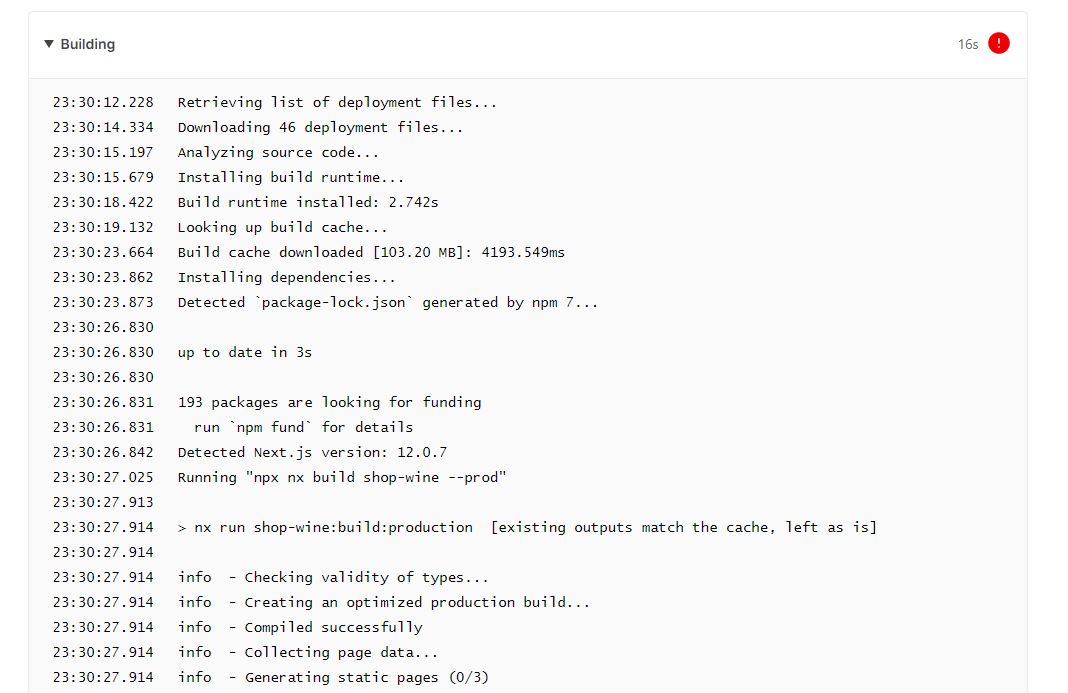Click the timestamp 23:30:27.914 near Compiled successfully
The width and height of the screenshot is (1068, 693).
point(104,627)
